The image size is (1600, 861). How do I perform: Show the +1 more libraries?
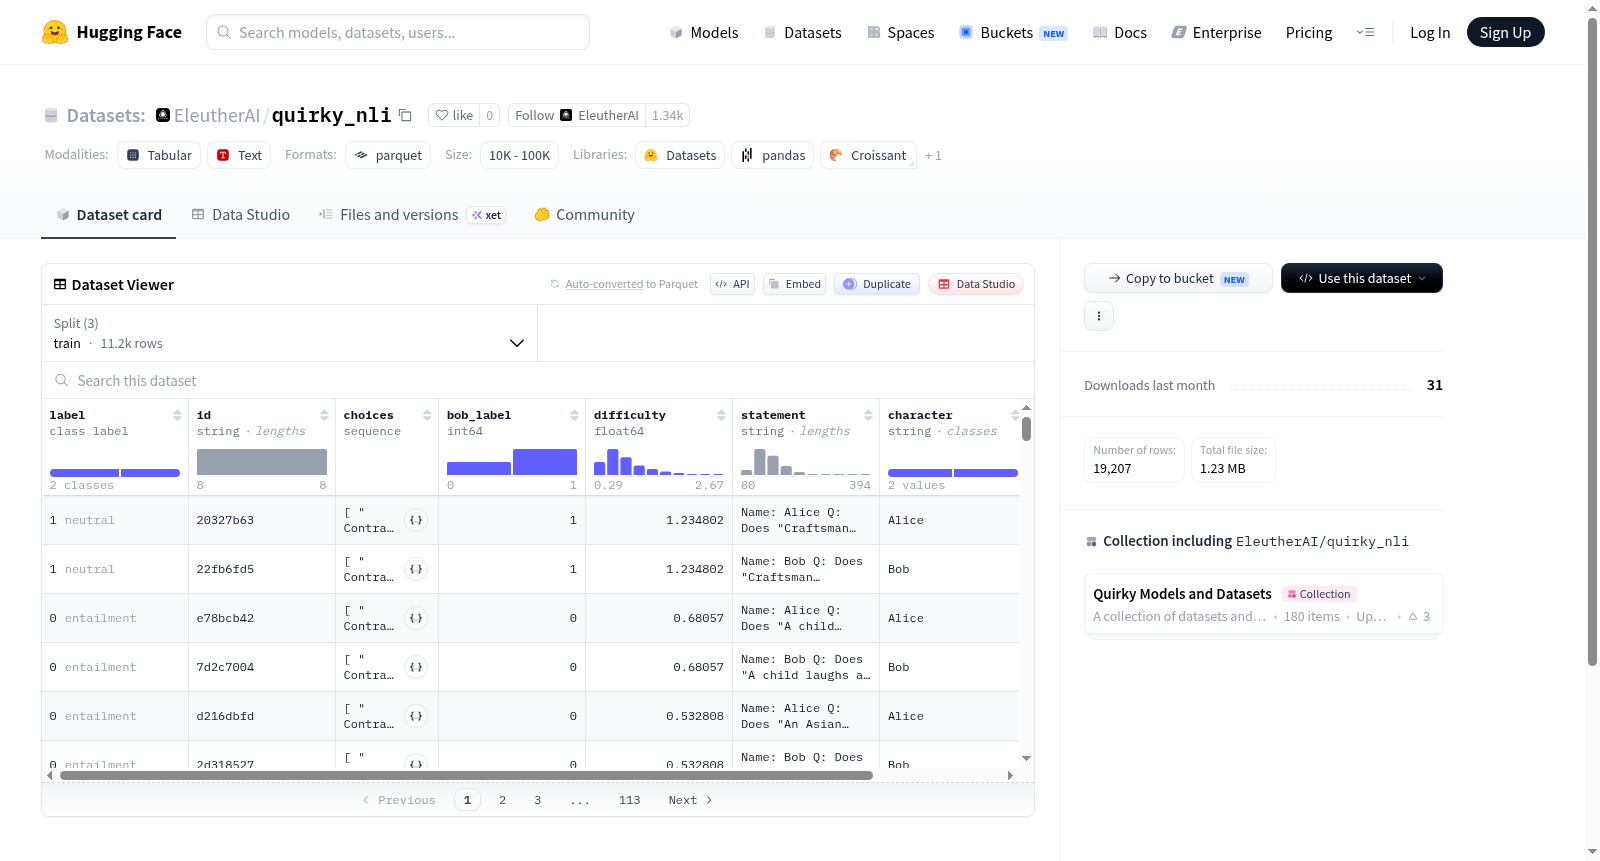[x=933, y=155]
